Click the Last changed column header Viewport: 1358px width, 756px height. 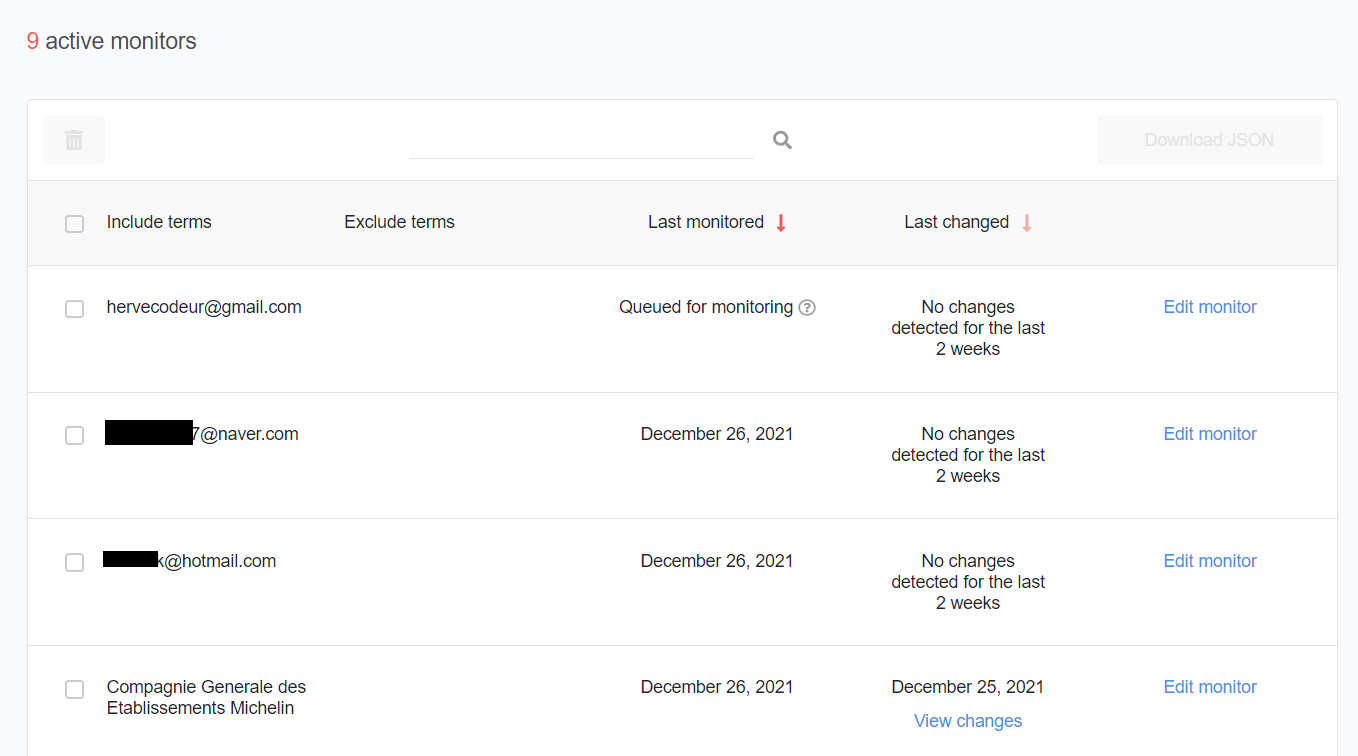956,222
